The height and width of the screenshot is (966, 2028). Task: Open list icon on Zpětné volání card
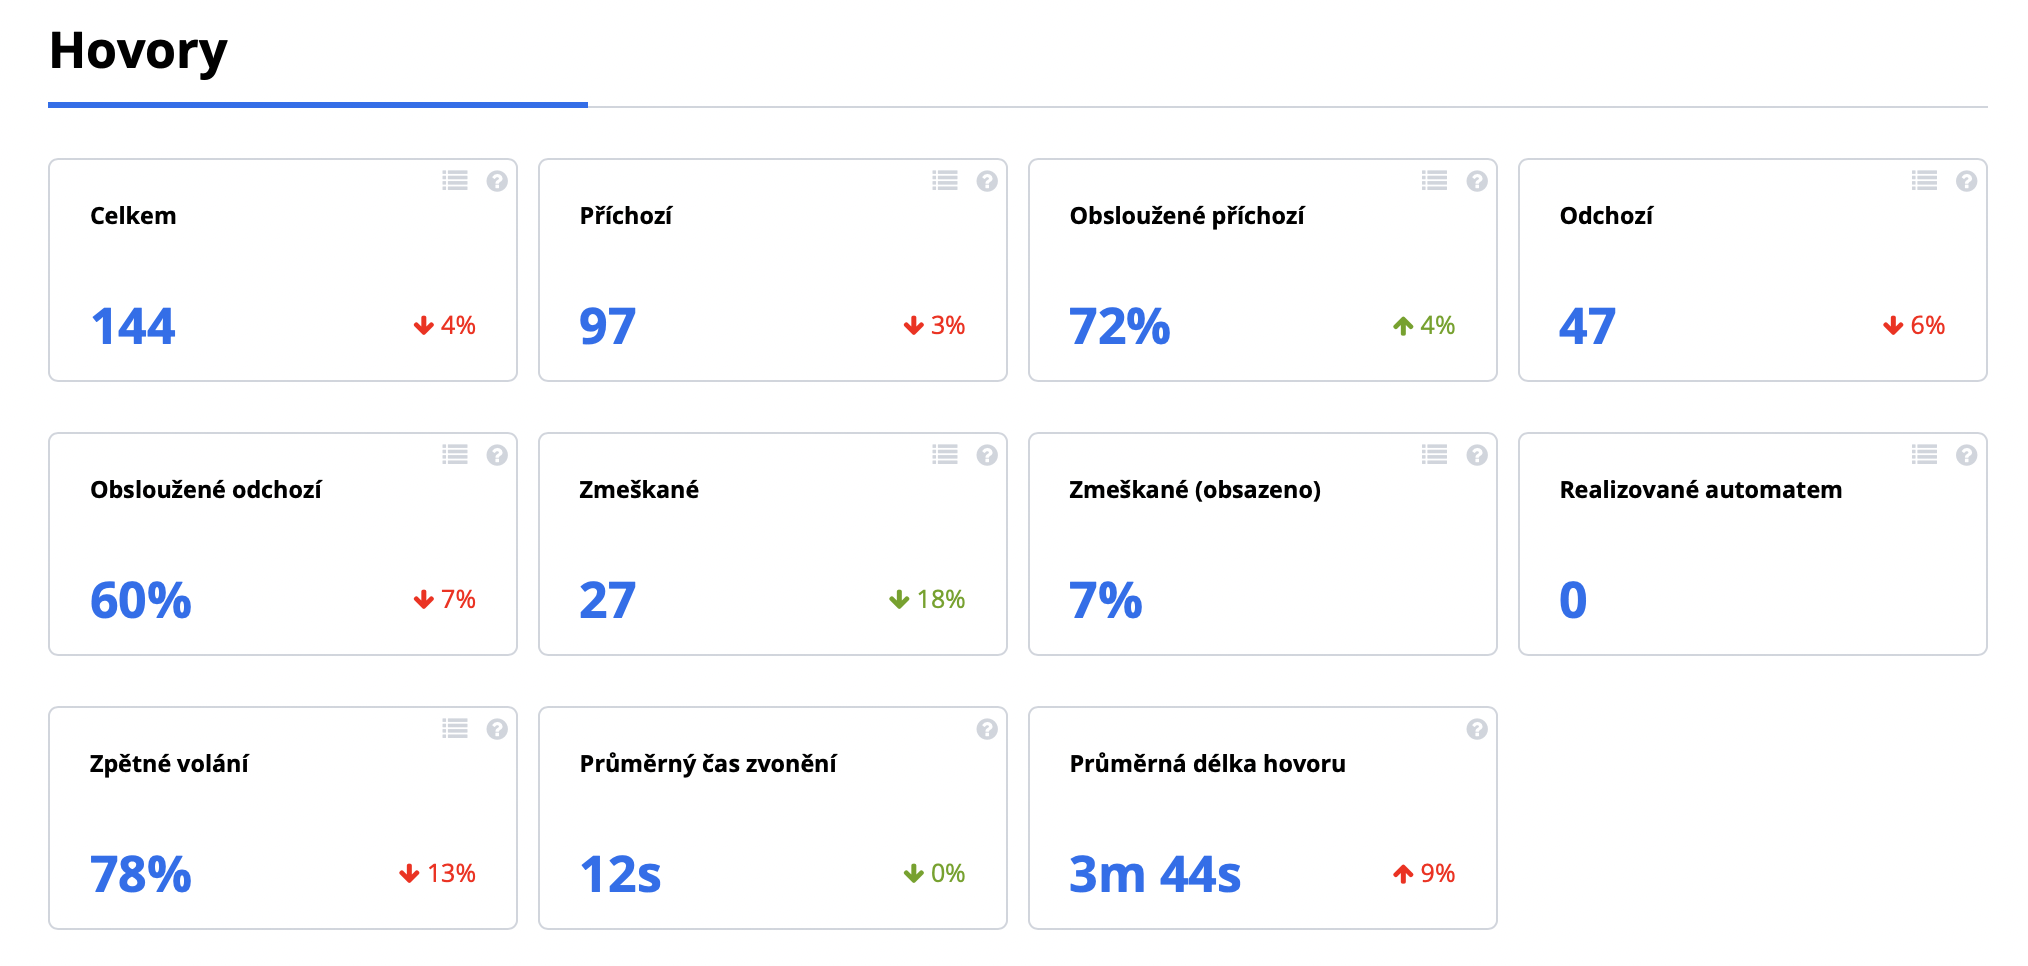[x=455, y=729]
